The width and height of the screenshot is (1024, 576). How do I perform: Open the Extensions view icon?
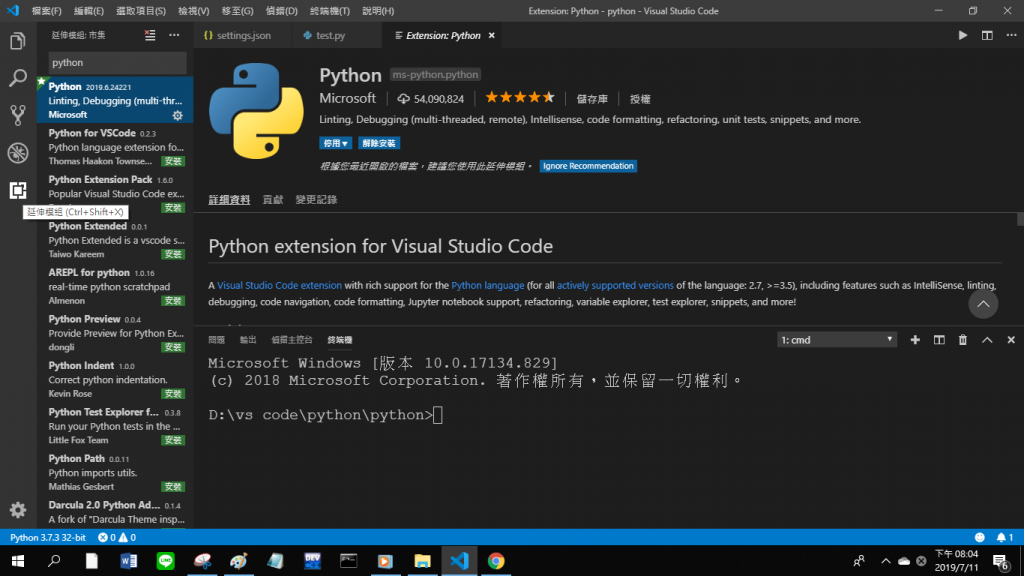click(x=18, y=190)
